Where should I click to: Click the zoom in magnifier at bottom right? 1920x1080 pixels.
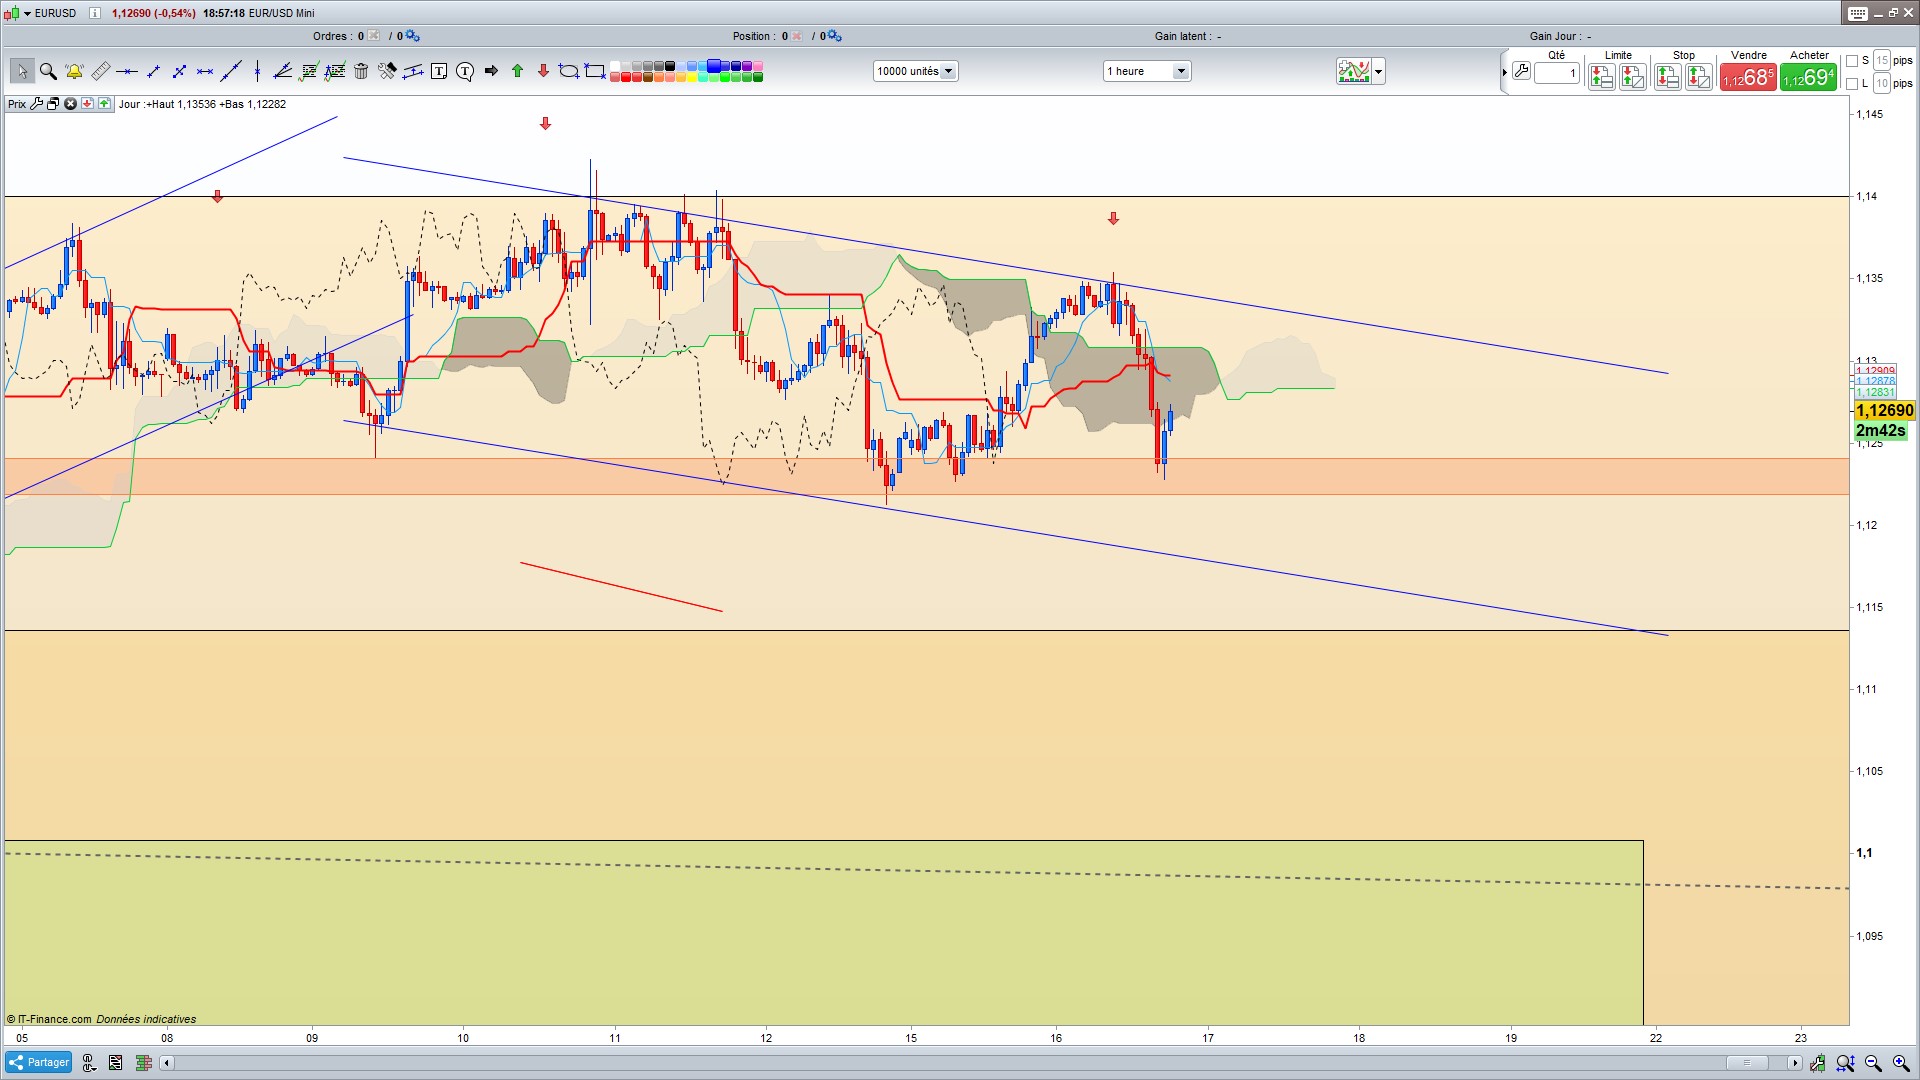coord(1901,1063)
